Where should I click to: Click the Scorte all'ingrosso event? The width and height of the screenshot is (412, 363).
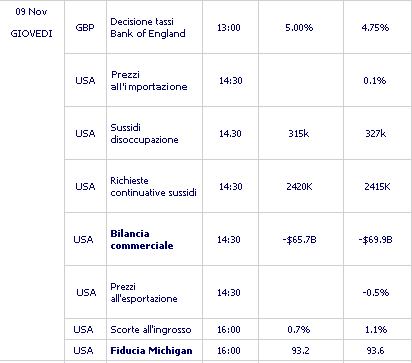coord(151,329)
